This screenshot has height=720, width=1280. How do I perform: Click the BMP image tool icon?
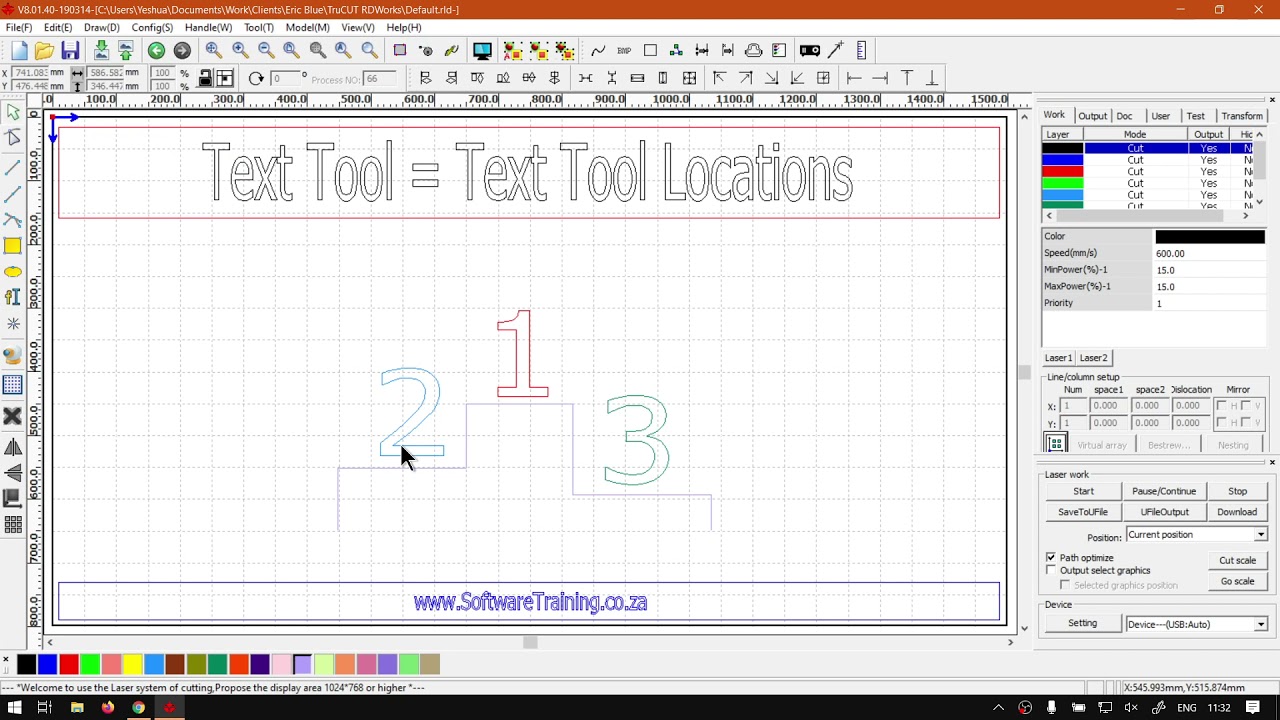click(624, 51)
